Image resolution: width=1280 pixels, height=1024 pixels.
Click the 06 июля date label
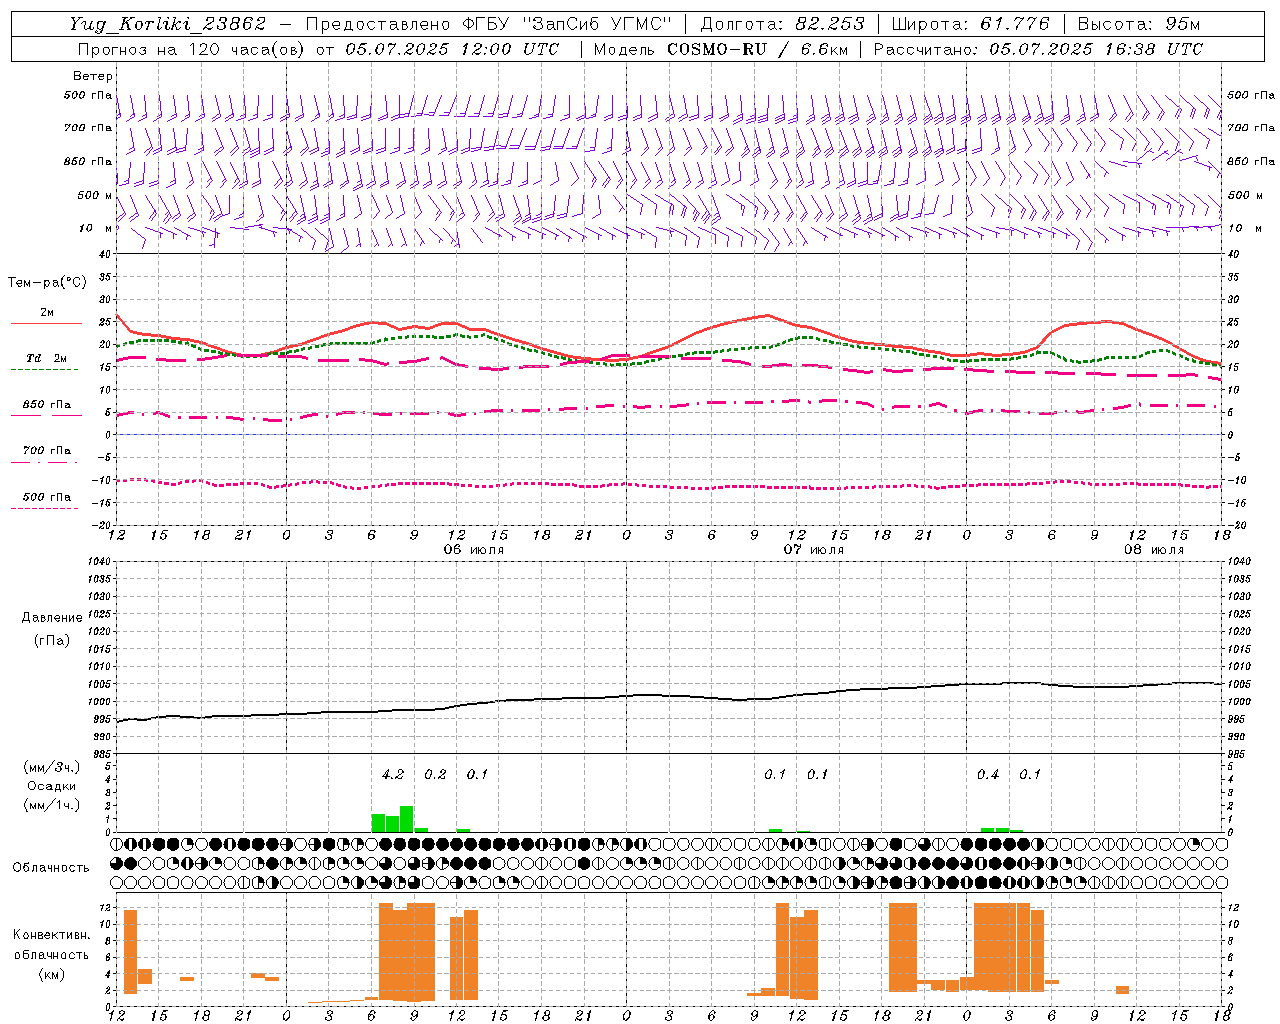click(474, 550)
